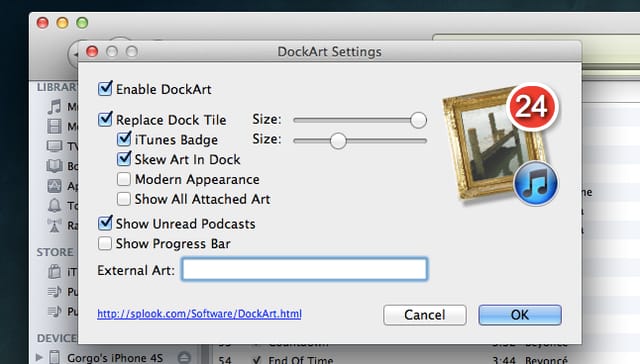Click the iTunes Badge size slider
This screenshot has height=364, width=640.
click(x=360, y=140)
